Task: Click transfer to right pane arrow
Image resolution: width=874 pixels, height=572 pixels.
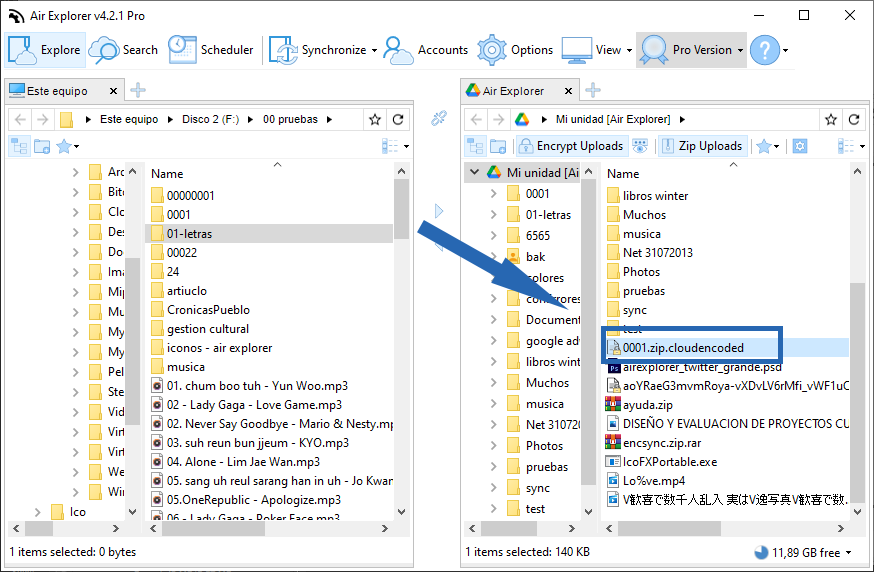Action: coord(439,211)
